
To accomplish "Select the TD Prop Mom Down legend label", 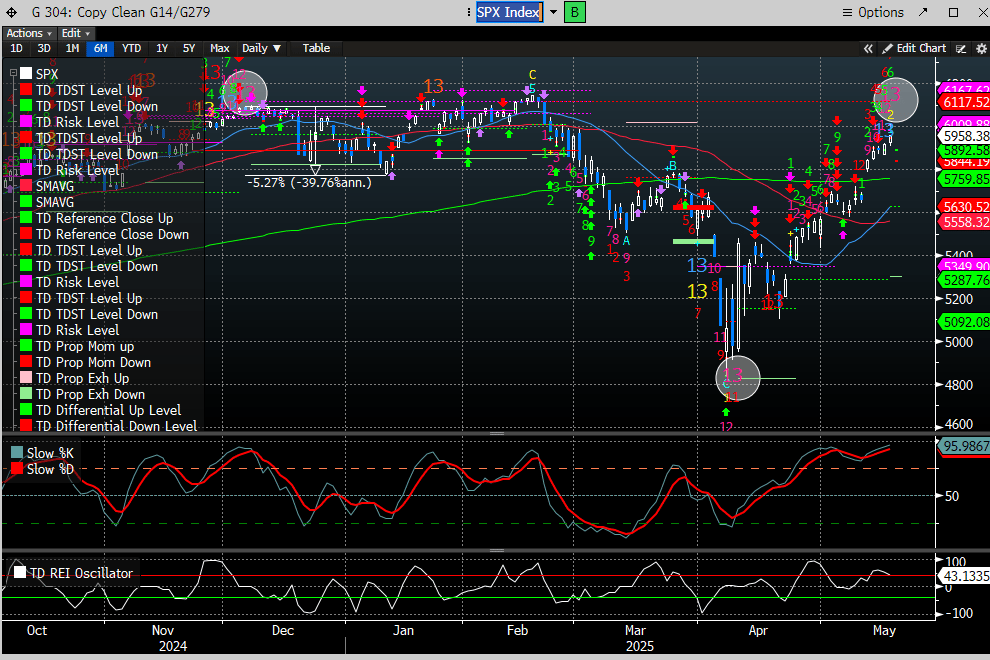I will pos(93,363).
